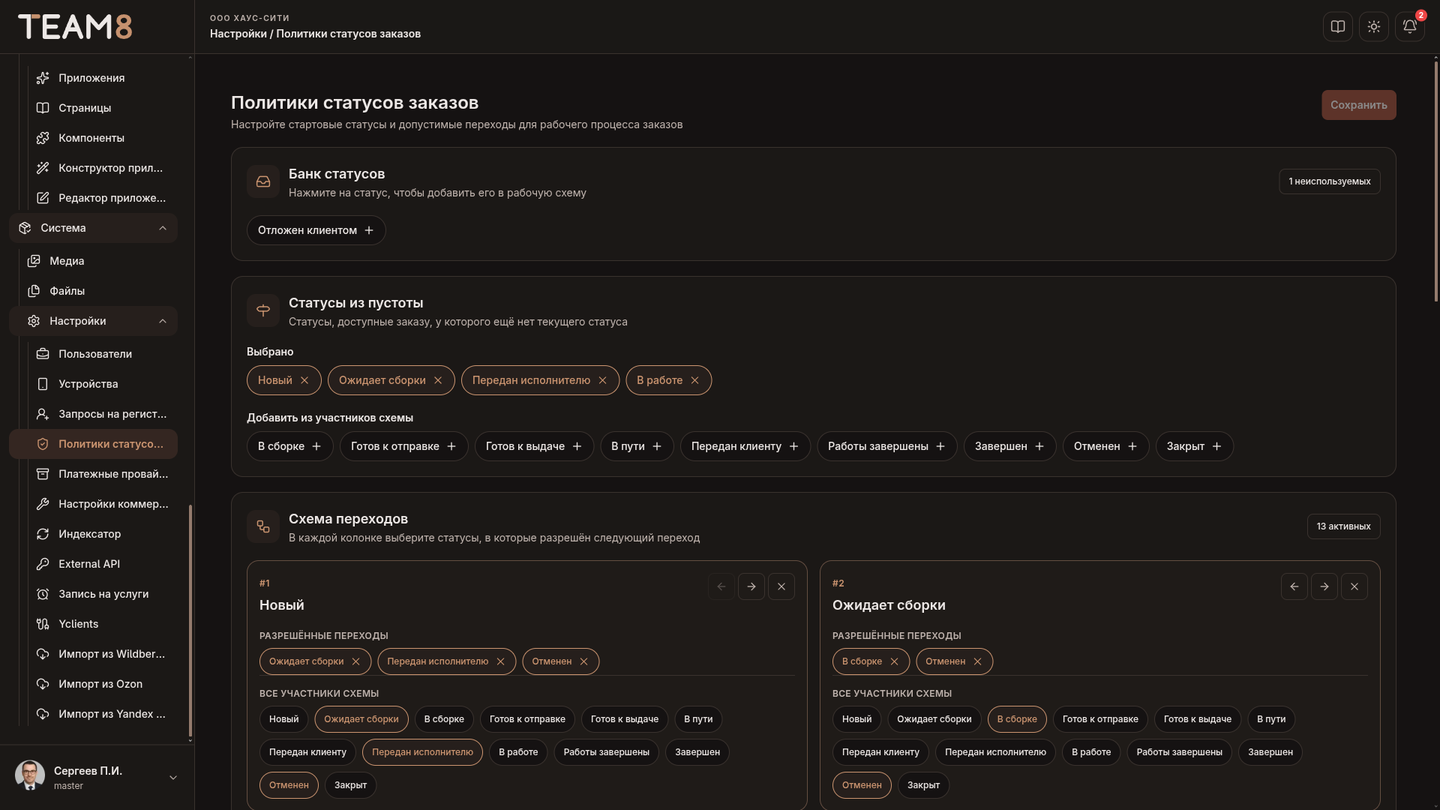Remove 'Новый' from selected void statuses

[305, 380]
